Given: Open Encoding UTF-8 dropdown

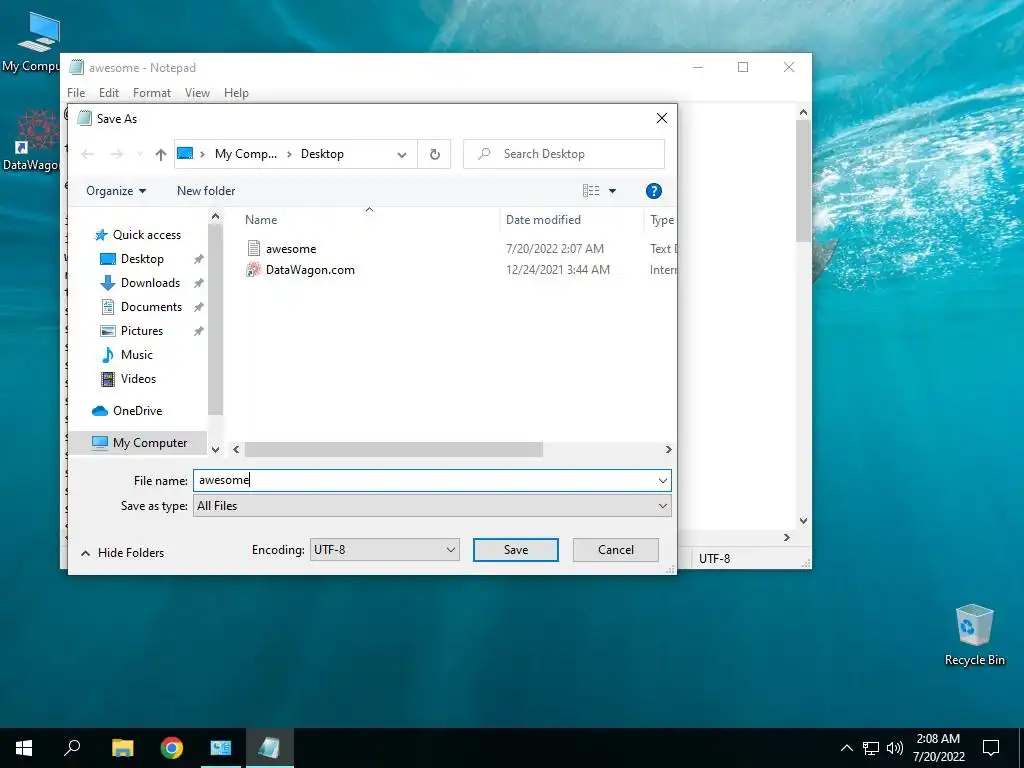Looking at the screenshot, I should coord(385,550).
